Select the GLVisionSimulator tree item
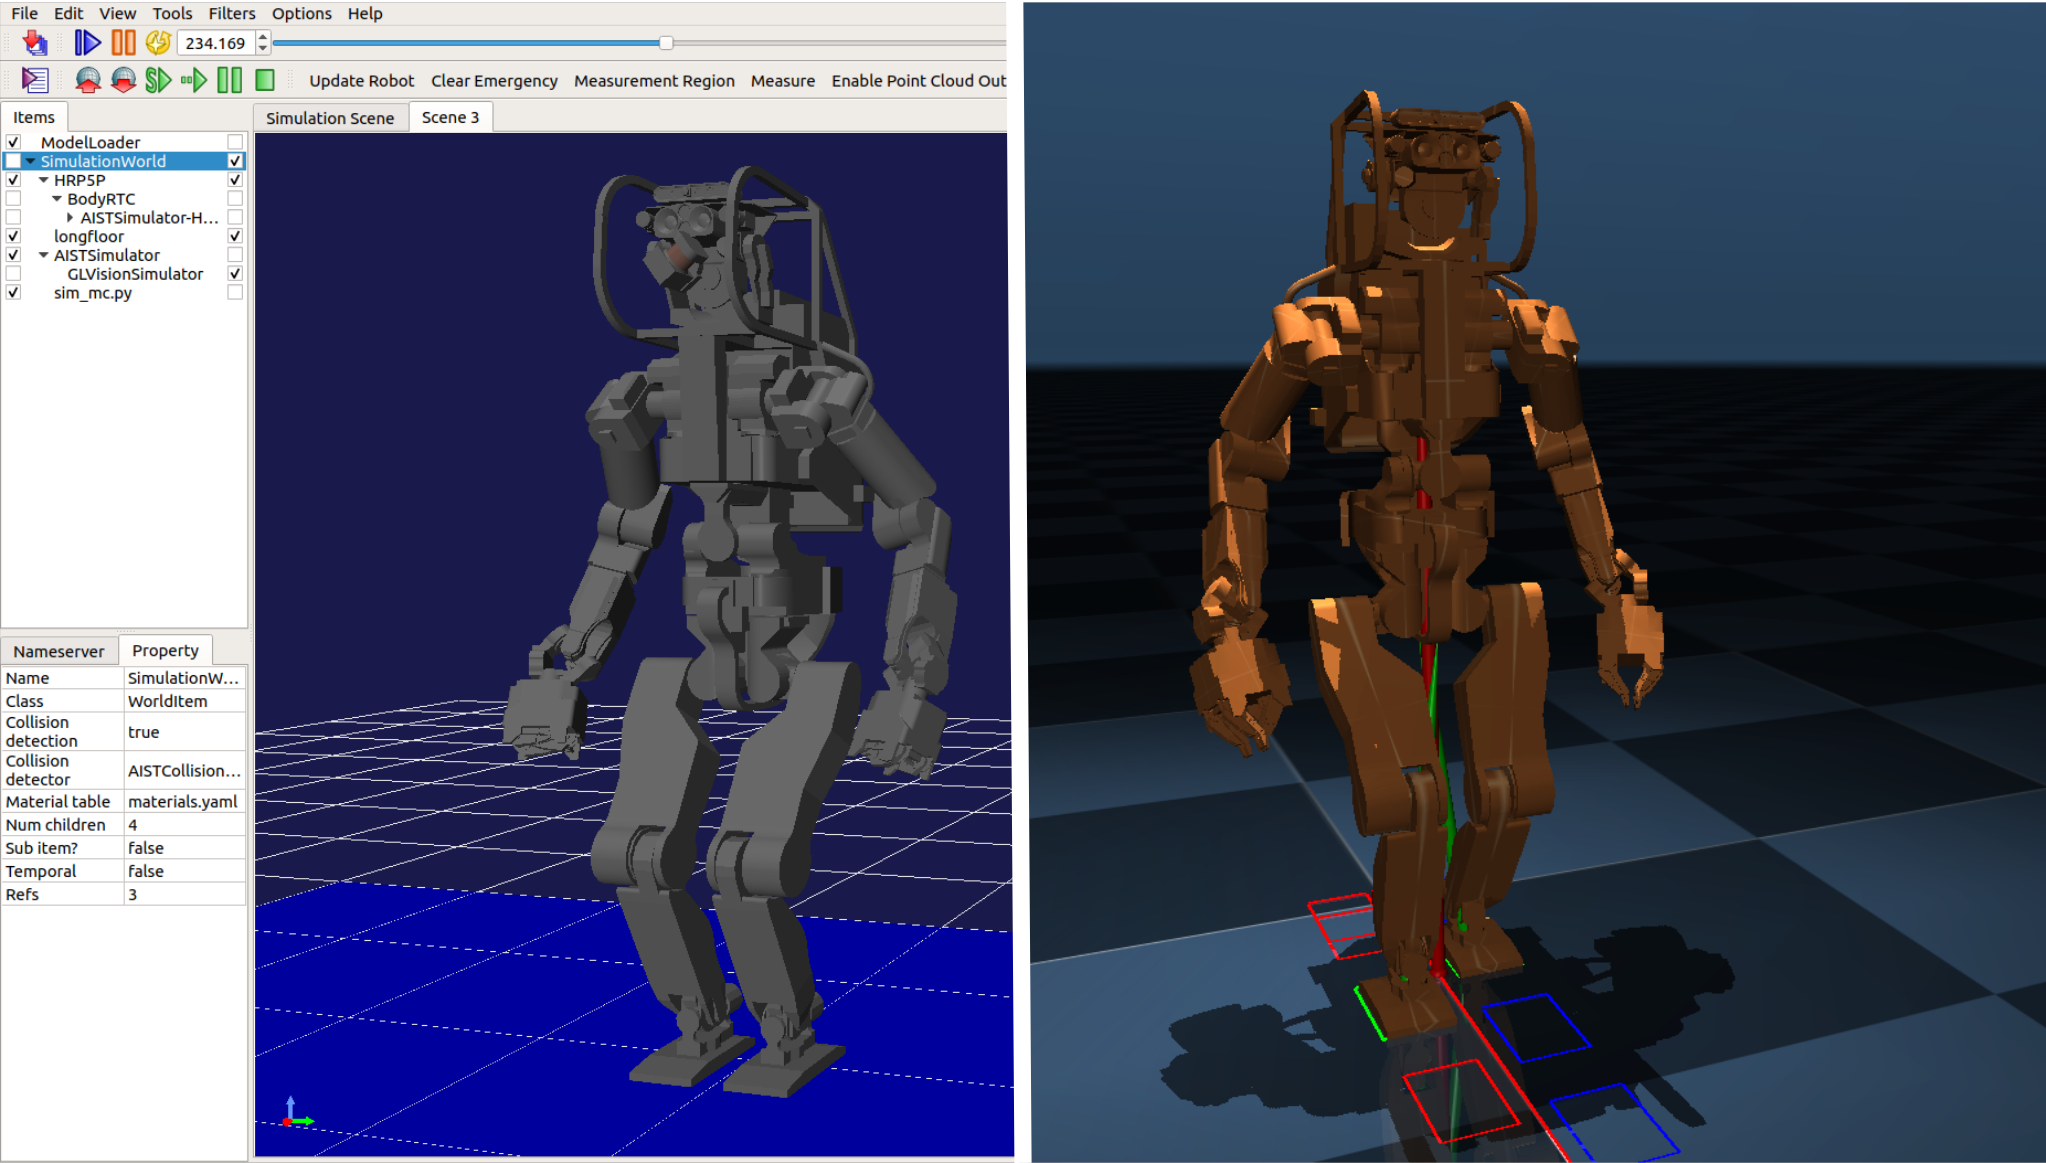The height and width of the screenshot is (1163, 2046). (135, 274)
